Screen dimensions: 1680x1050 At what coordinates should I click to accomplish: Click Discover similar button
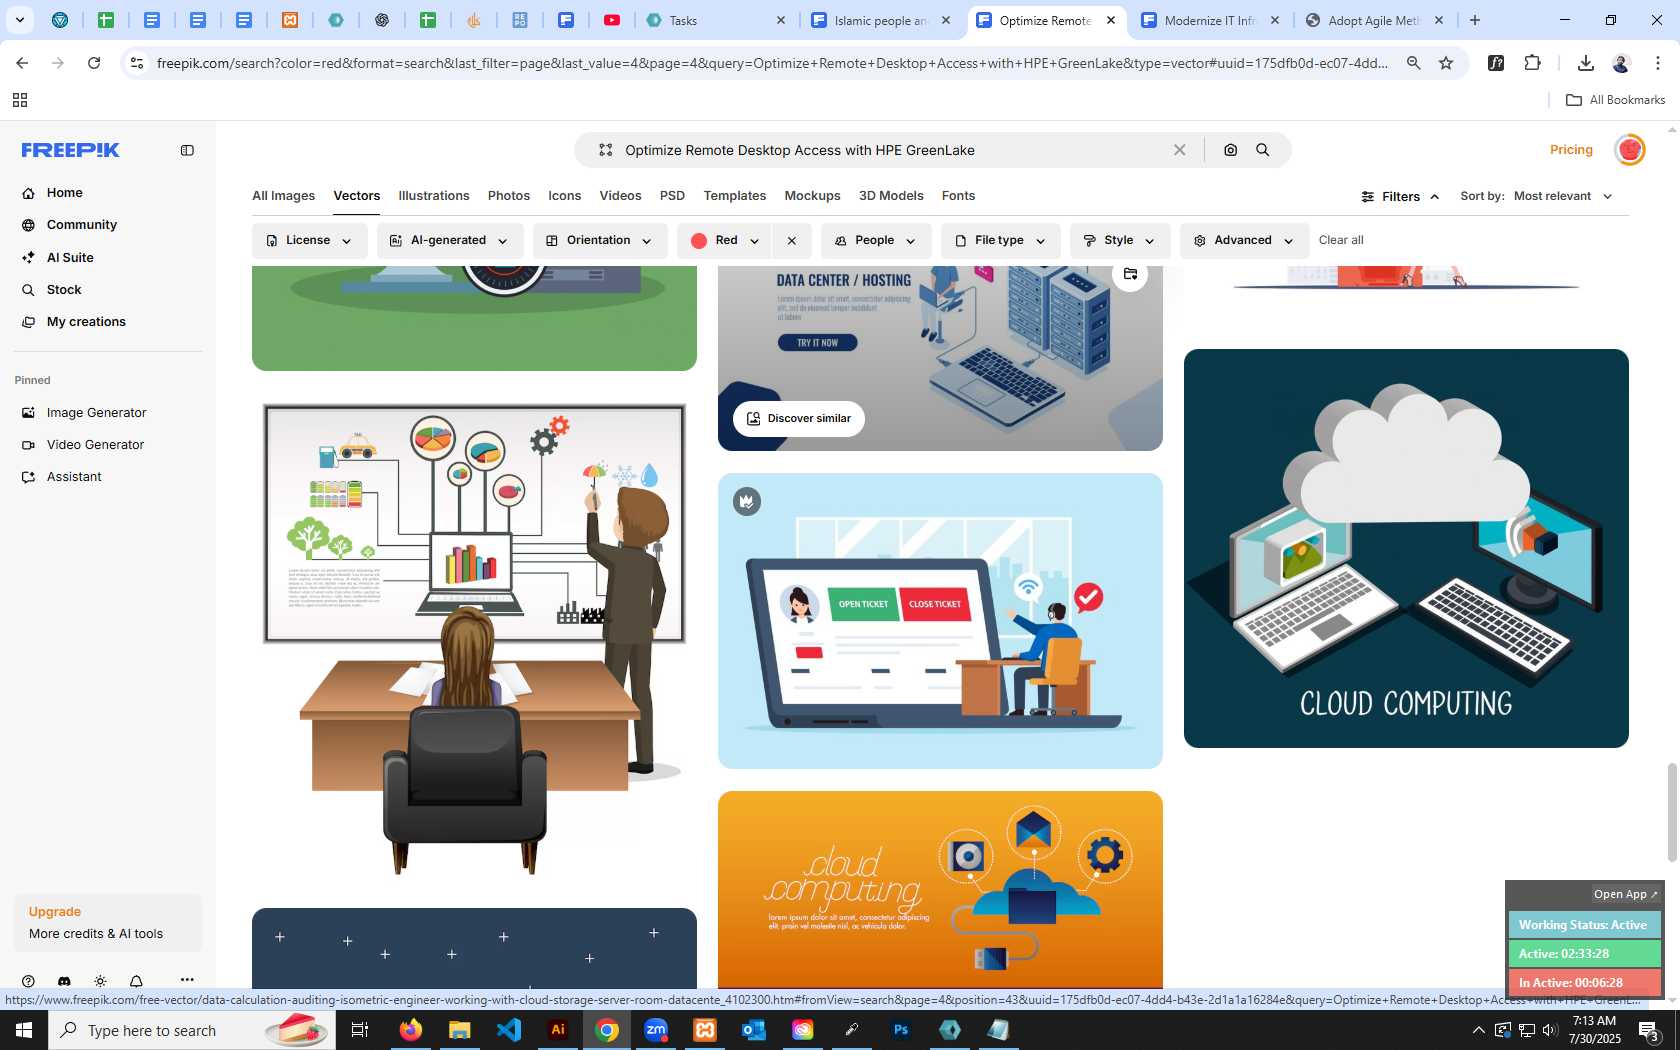[x=799, y=419]
